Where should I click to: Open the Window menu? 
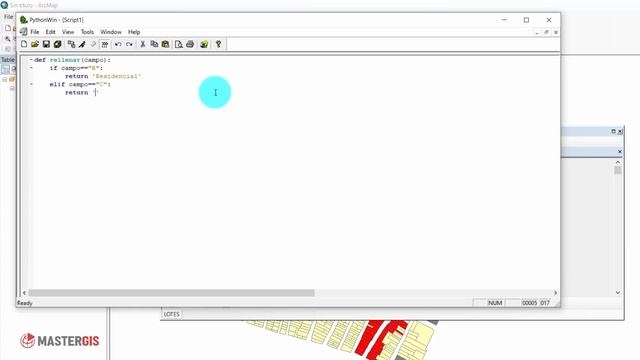[x=111, y=32]
